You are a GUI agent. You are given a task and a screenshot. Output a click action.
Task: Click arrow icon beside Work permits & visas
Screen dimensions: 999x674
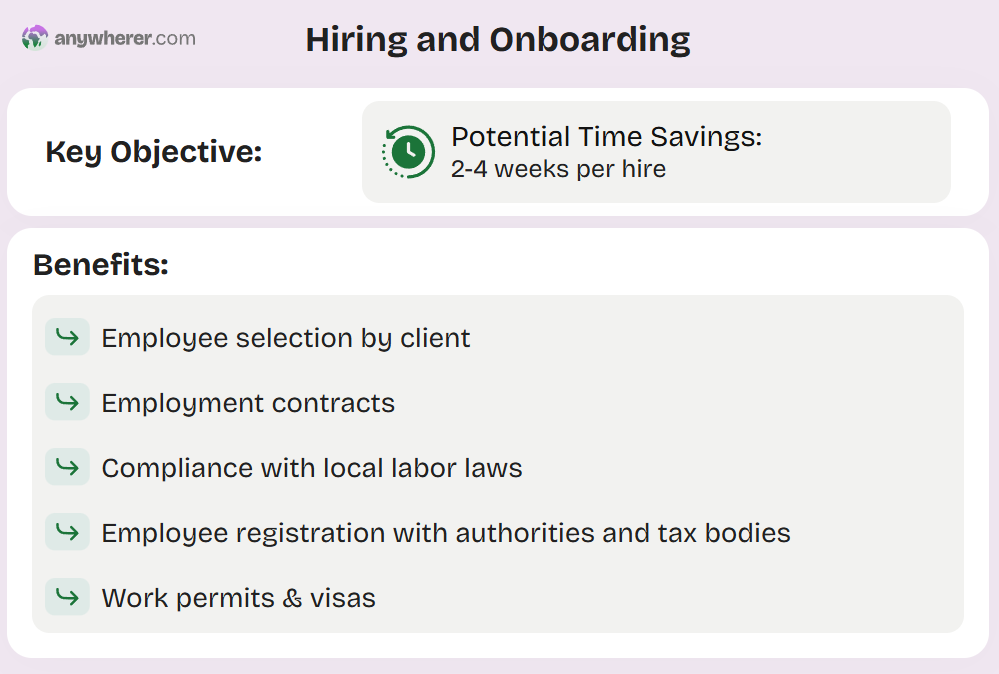68,596
